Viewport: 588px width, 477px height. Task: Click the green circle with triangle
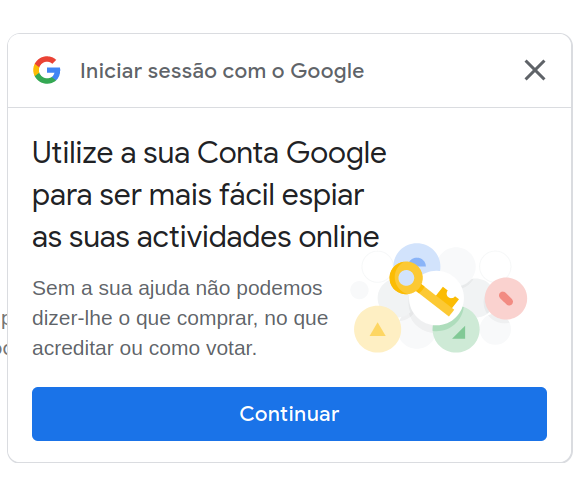tap(456, 331)
